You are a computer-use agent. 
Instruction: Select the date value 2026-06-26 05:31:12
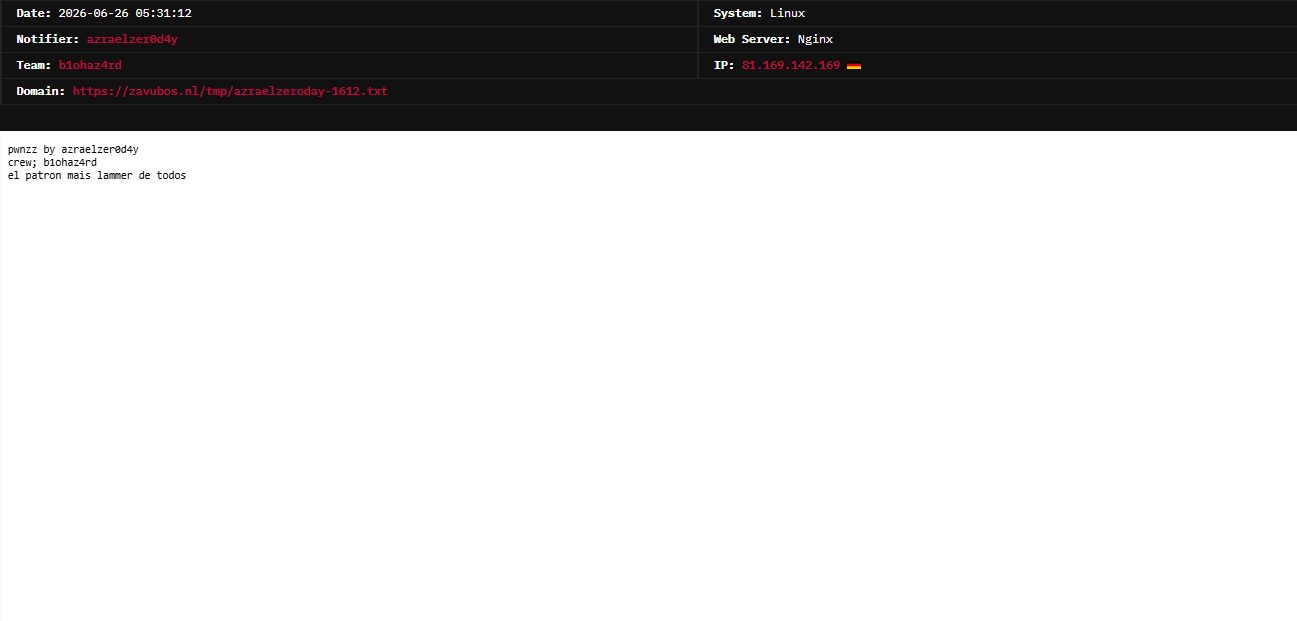click(125, 13)
